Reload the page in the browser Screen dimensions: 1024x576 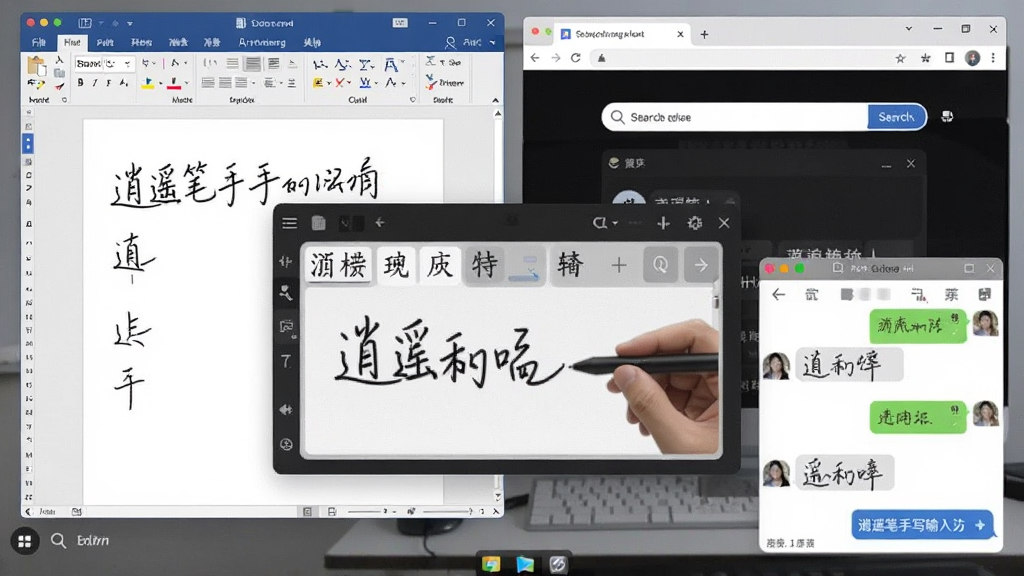575,58
